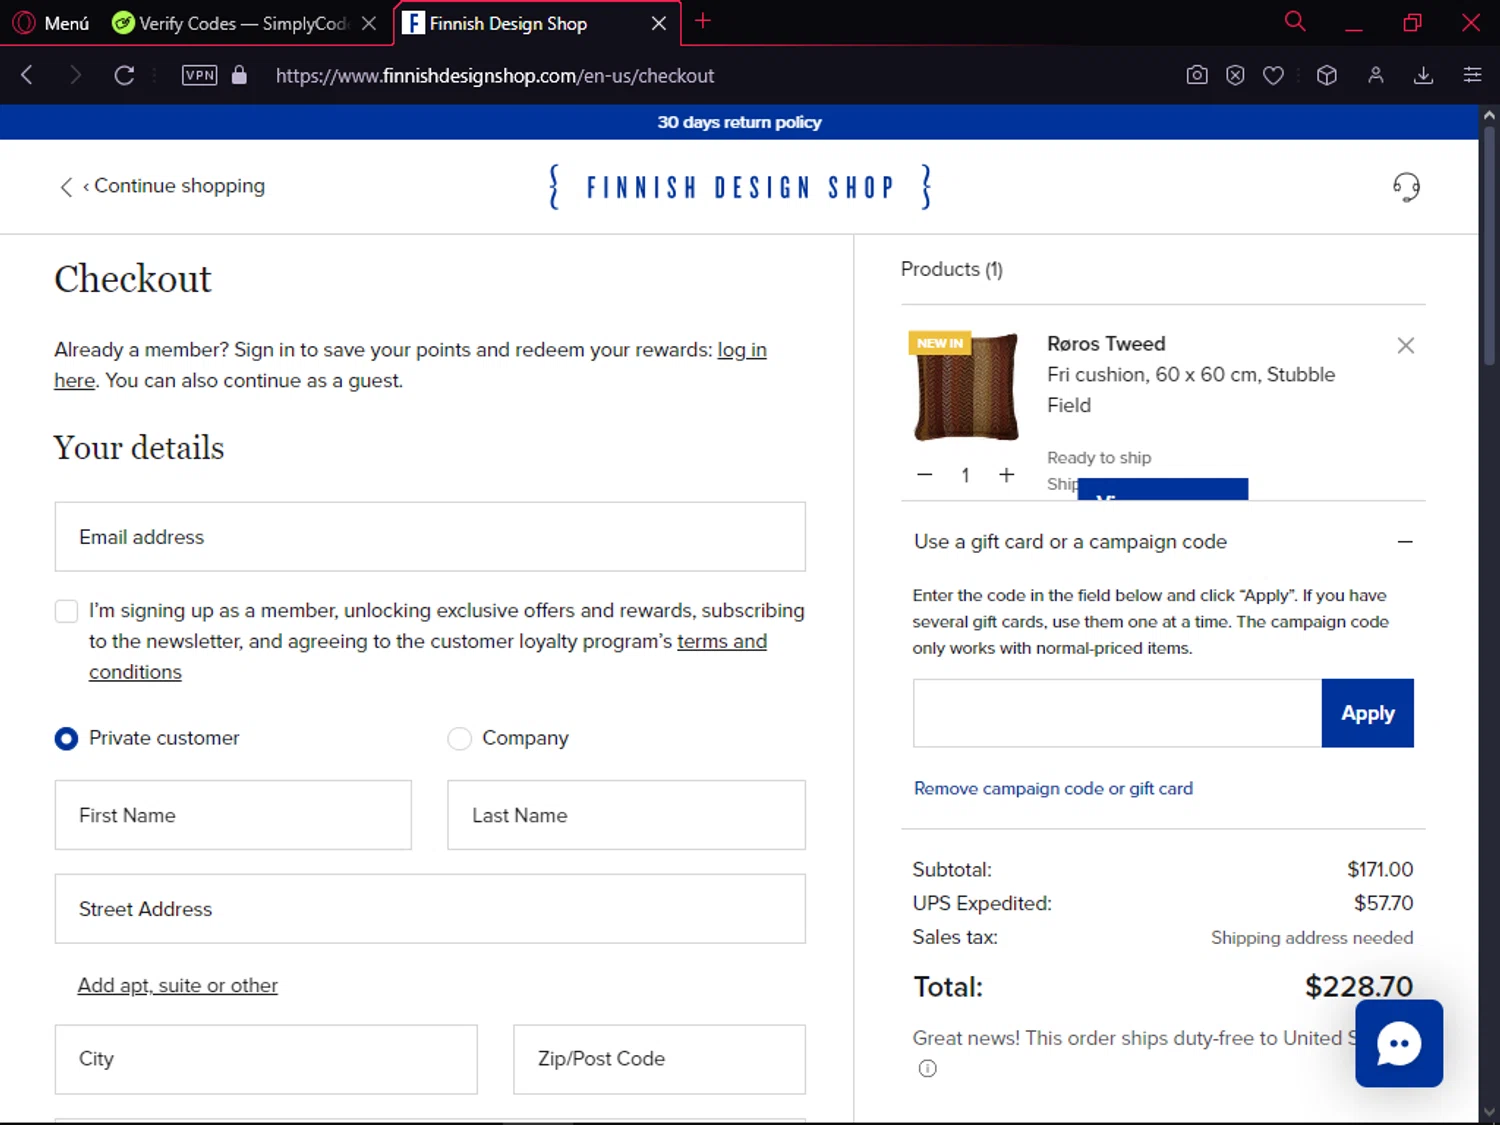Click the page vertical scrollbar
Image resolution: width=1500 pixels, height=1125 pixels.
click(x=1489, y=245)
